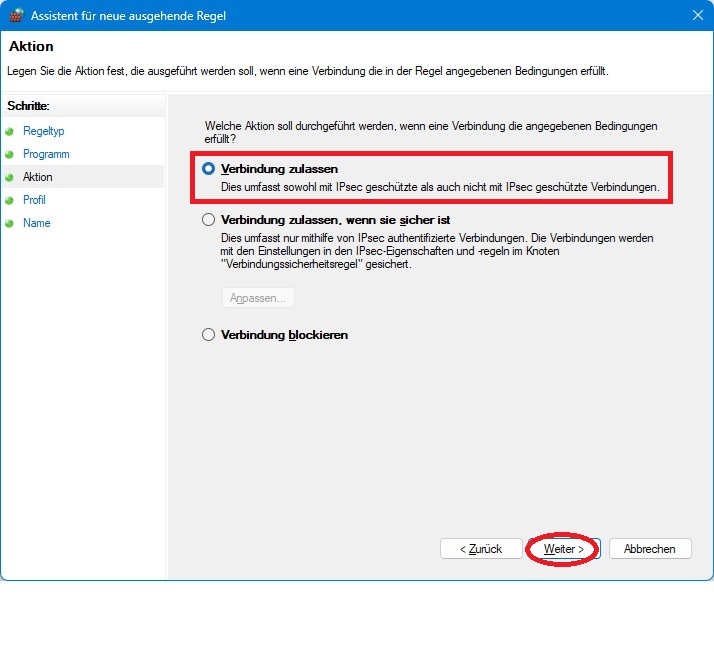Select the 'Verbindung zulassen' radio button
Screen dimensions: 714x655
click(x=208, y=169)
